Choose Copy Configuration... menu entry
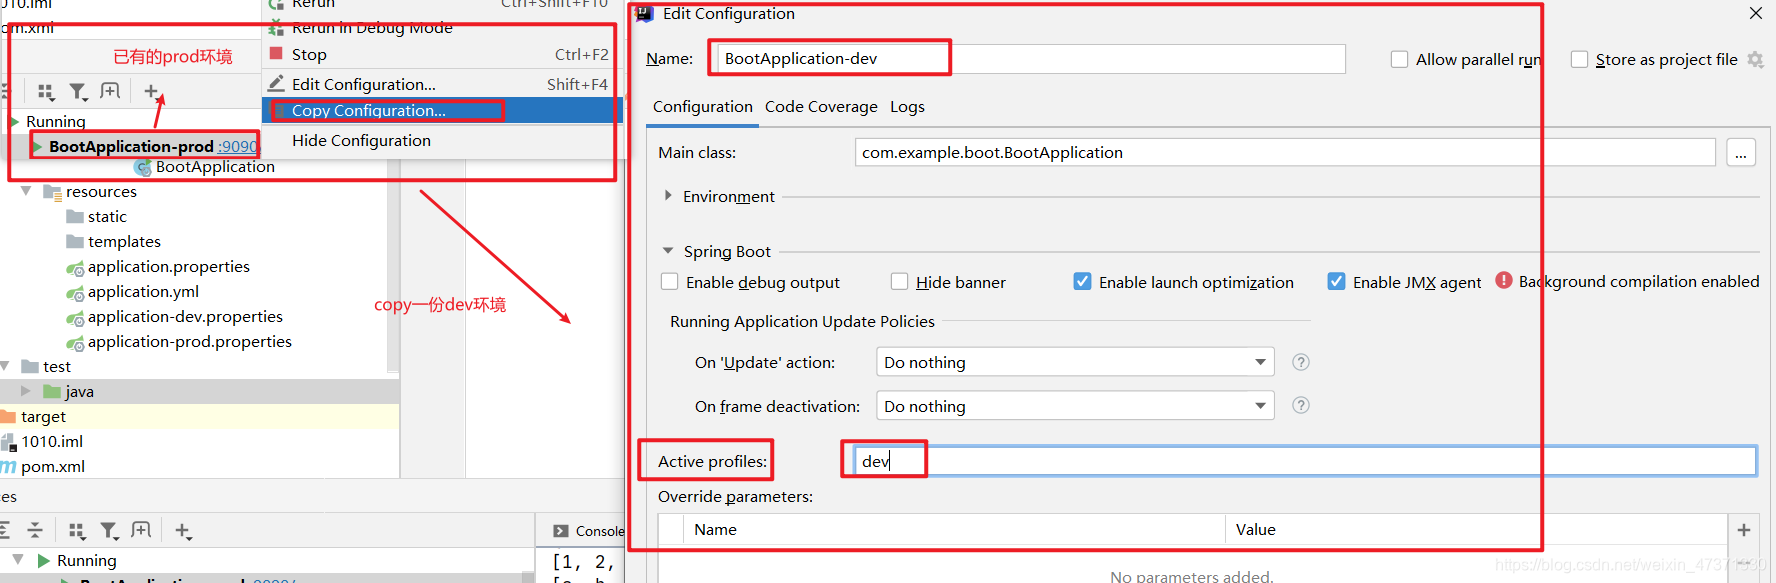Viewport: 1776px width, 583px height. click(x=369, y=110)
